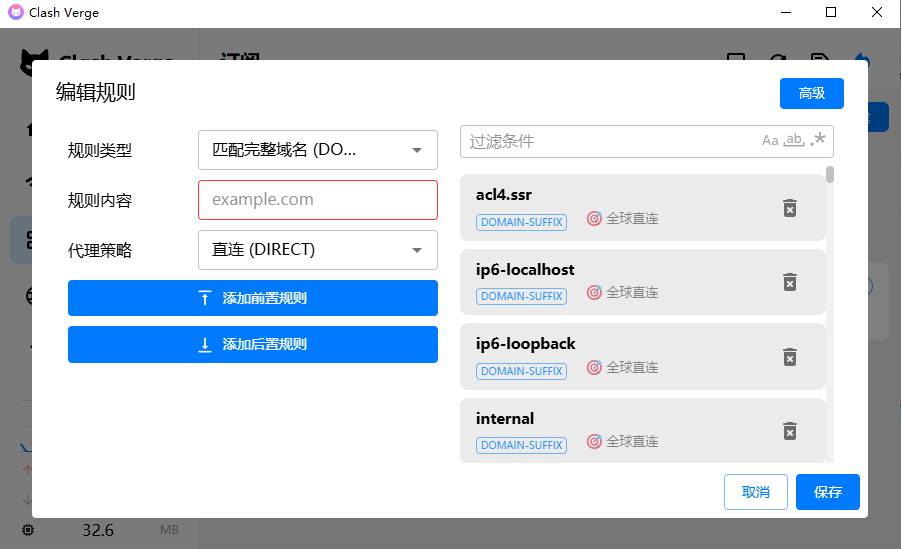Delete the internal rule

(x=790, y=431)
